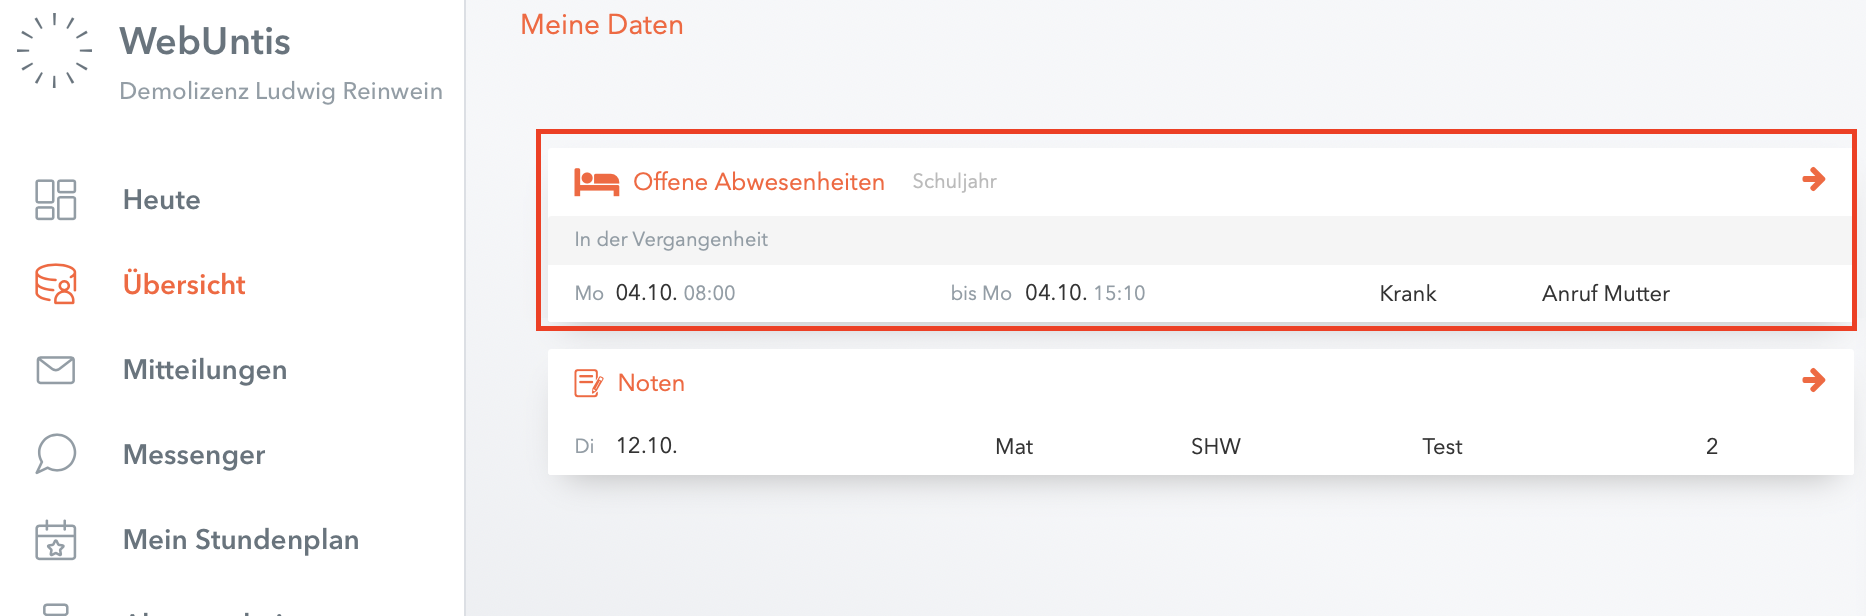Open the Mitteilungen menu entry
Viewport: 1866px width, 616px height.
205,370
